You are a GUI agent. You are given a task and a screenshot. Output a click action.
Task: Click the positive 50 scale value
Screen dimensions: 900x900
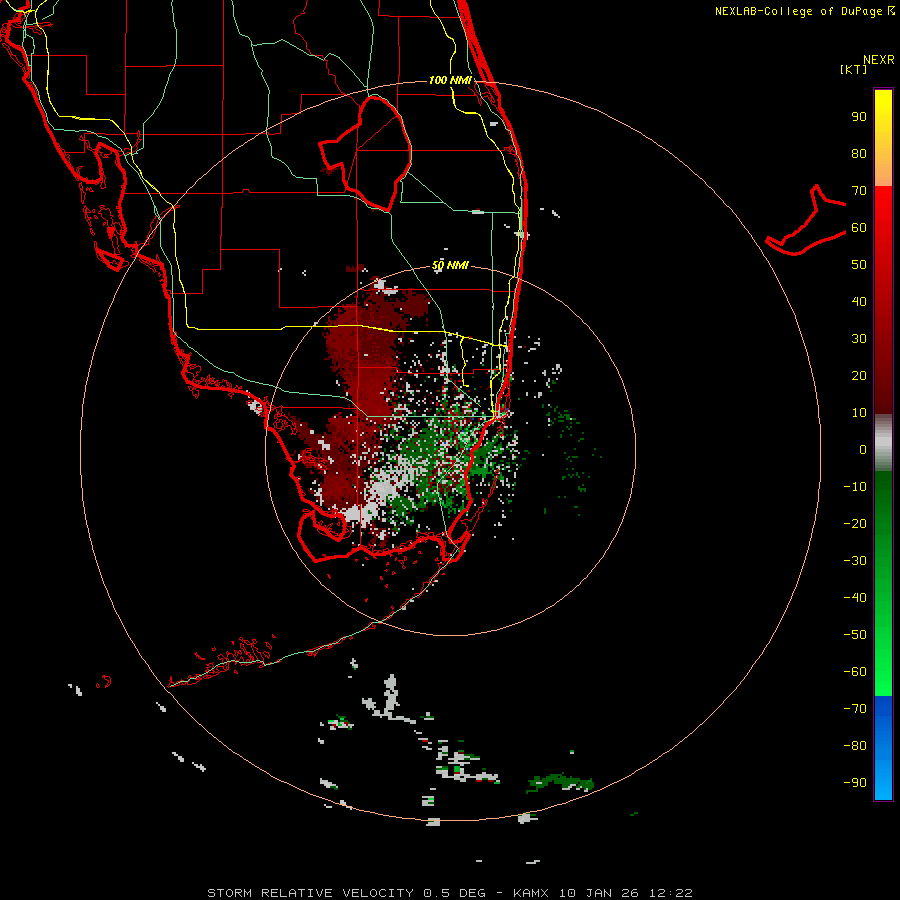click(x=859, y=265)
